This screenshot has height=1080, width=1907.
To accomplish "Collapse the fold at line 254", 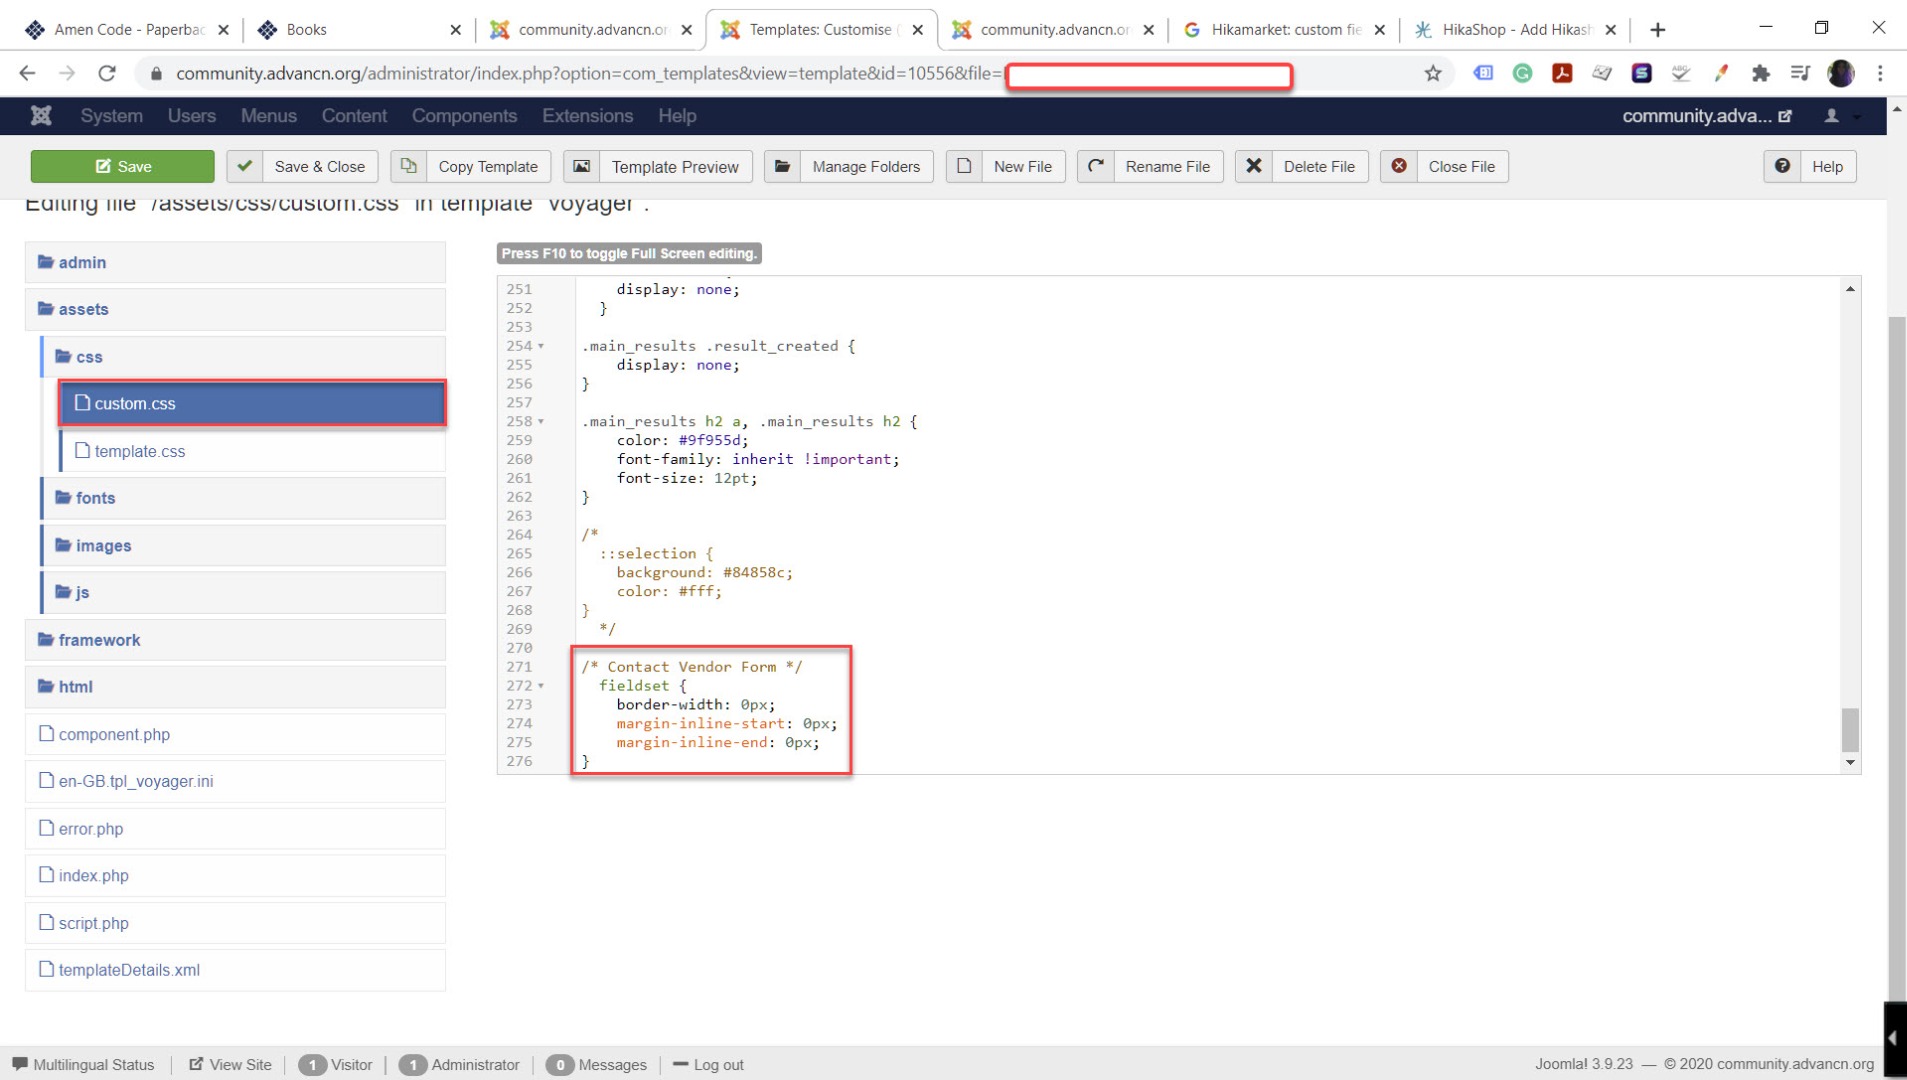I will [541, 346].
